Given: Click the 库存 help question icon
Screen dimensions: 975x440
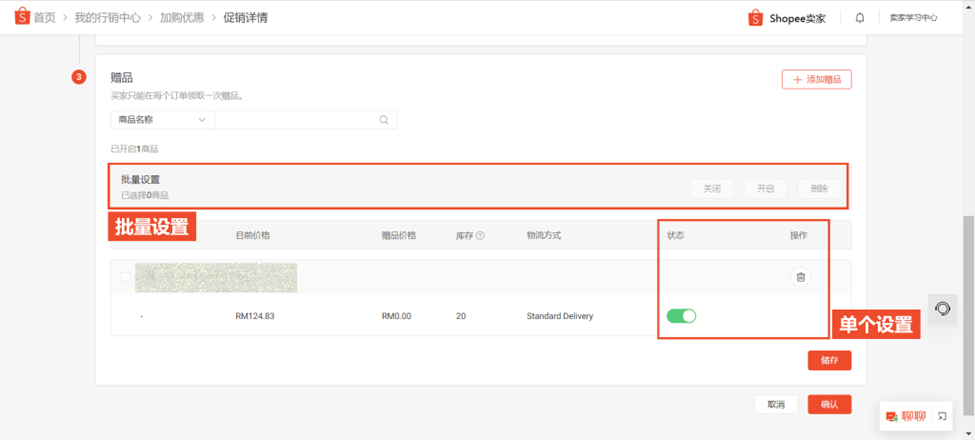Looking at the screenshot, I should pyautogui.click(x=481, y=236).
